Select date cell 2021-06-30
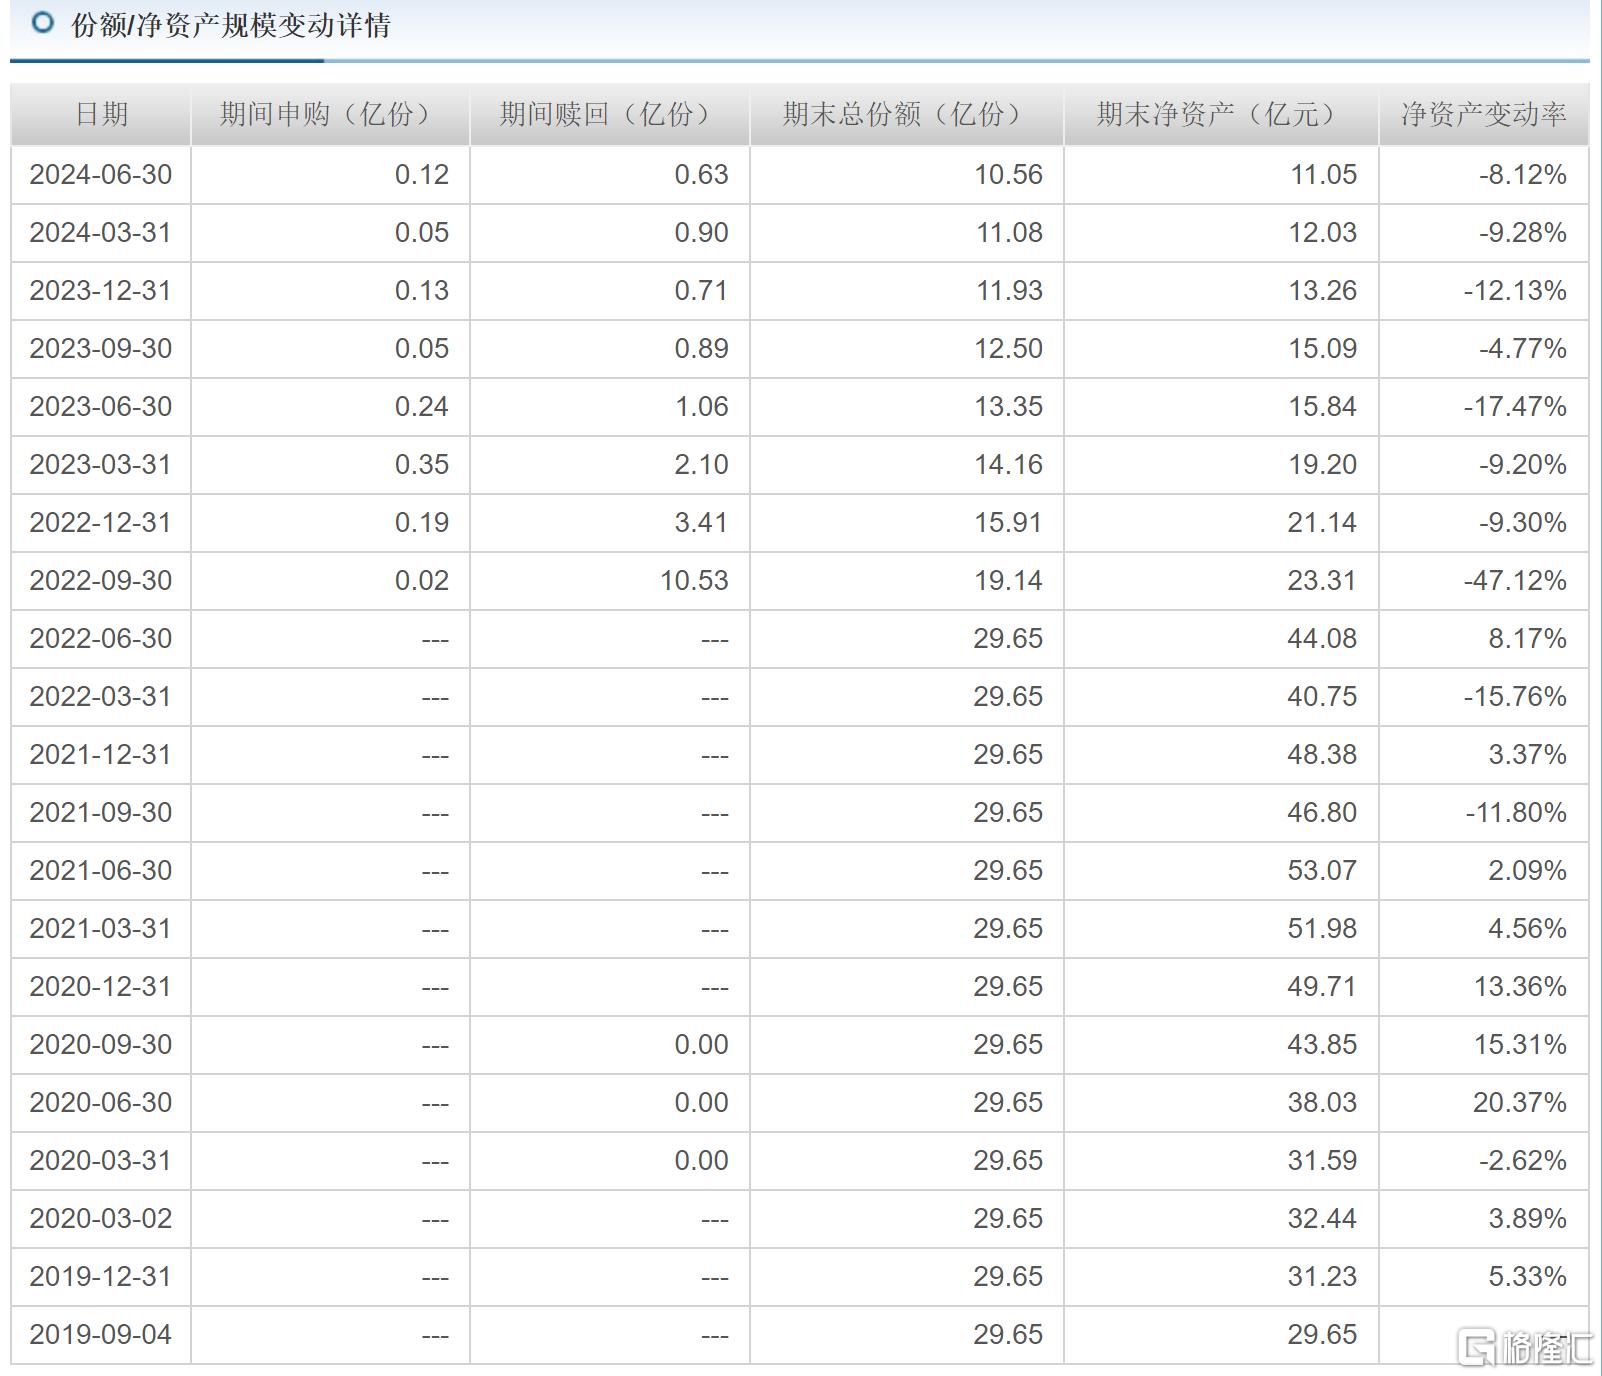This screenshot has height=1376, width=1602. pos(101,871)
